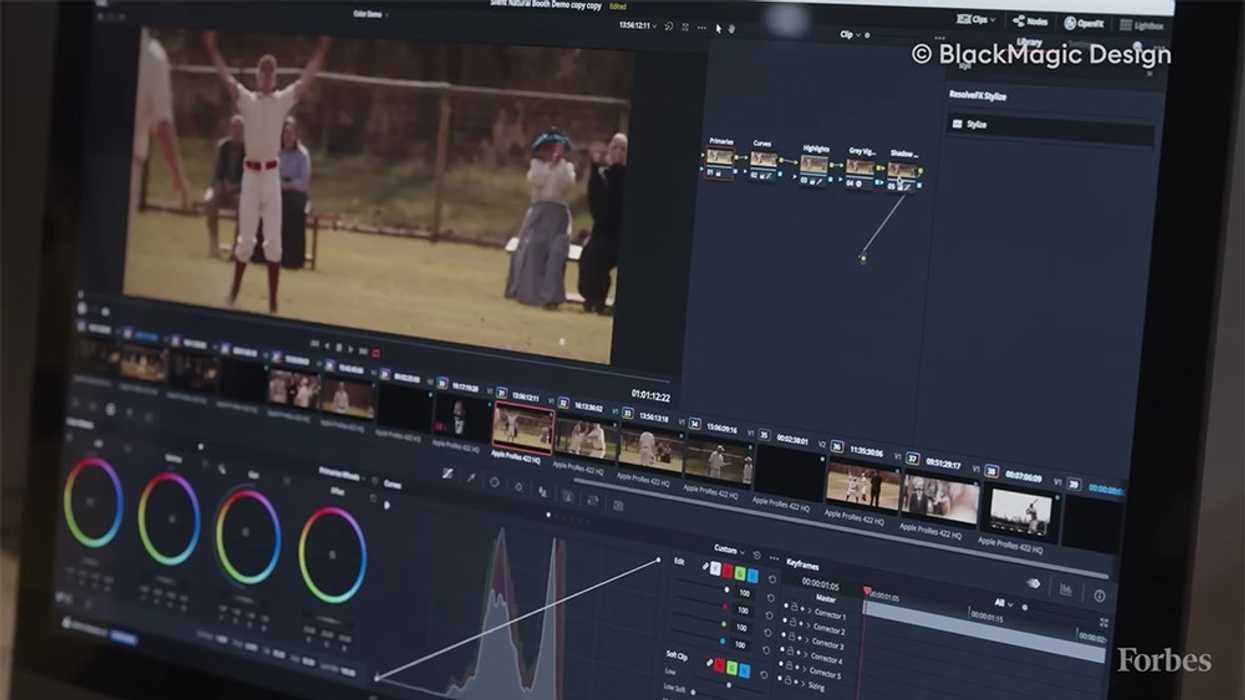Image resolution: width=1245 pixels, height=700 pixels.
Task: Toggle the Nodes panel button
Action: (1030, 21)
